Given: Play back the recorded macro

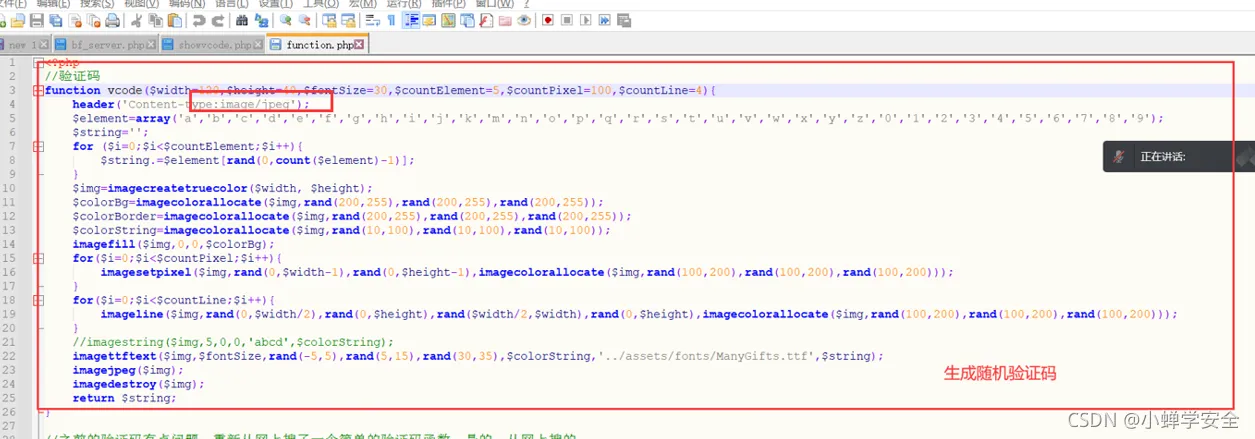Looking at the screenshot, I should tap(585, 20).
